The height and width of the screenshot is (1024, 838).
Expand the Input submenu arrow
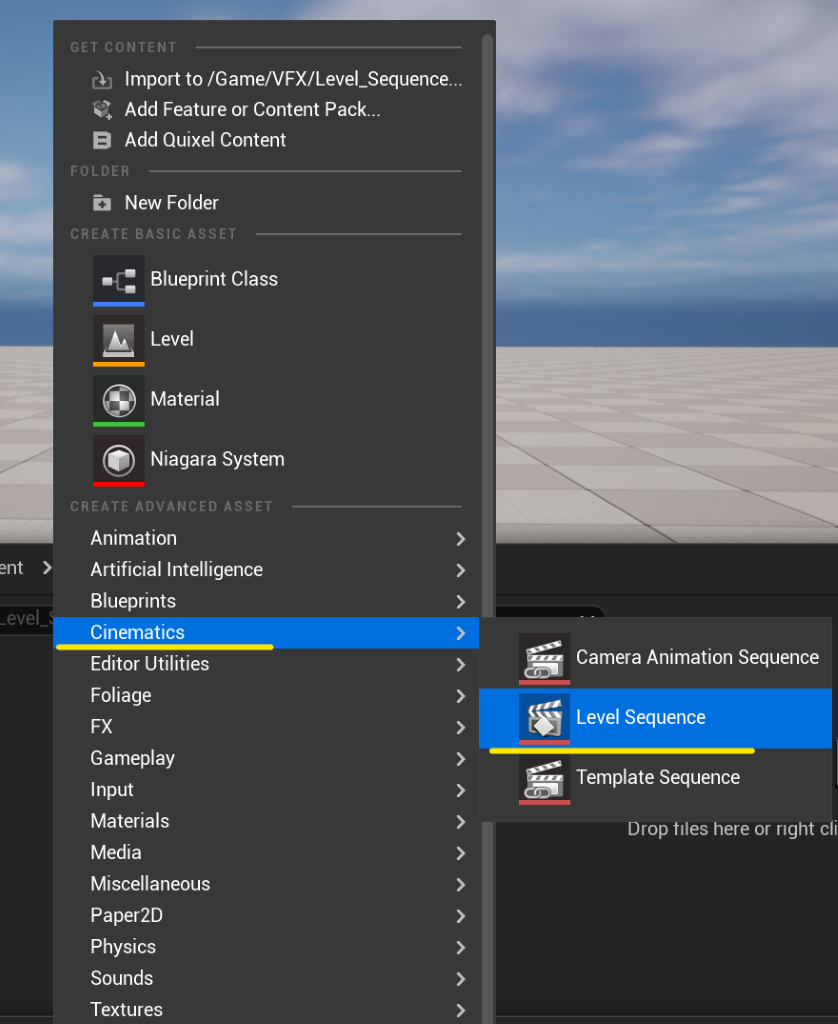460,790
